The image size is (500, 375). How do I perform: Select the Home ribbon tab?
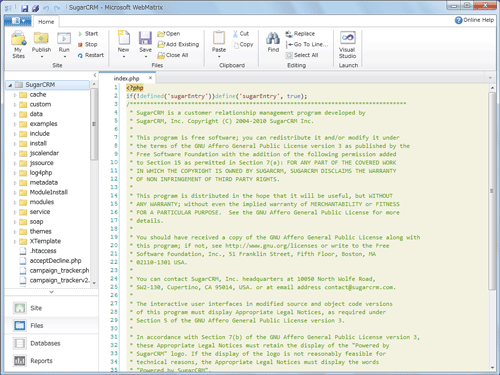click(x=46, y=22)
